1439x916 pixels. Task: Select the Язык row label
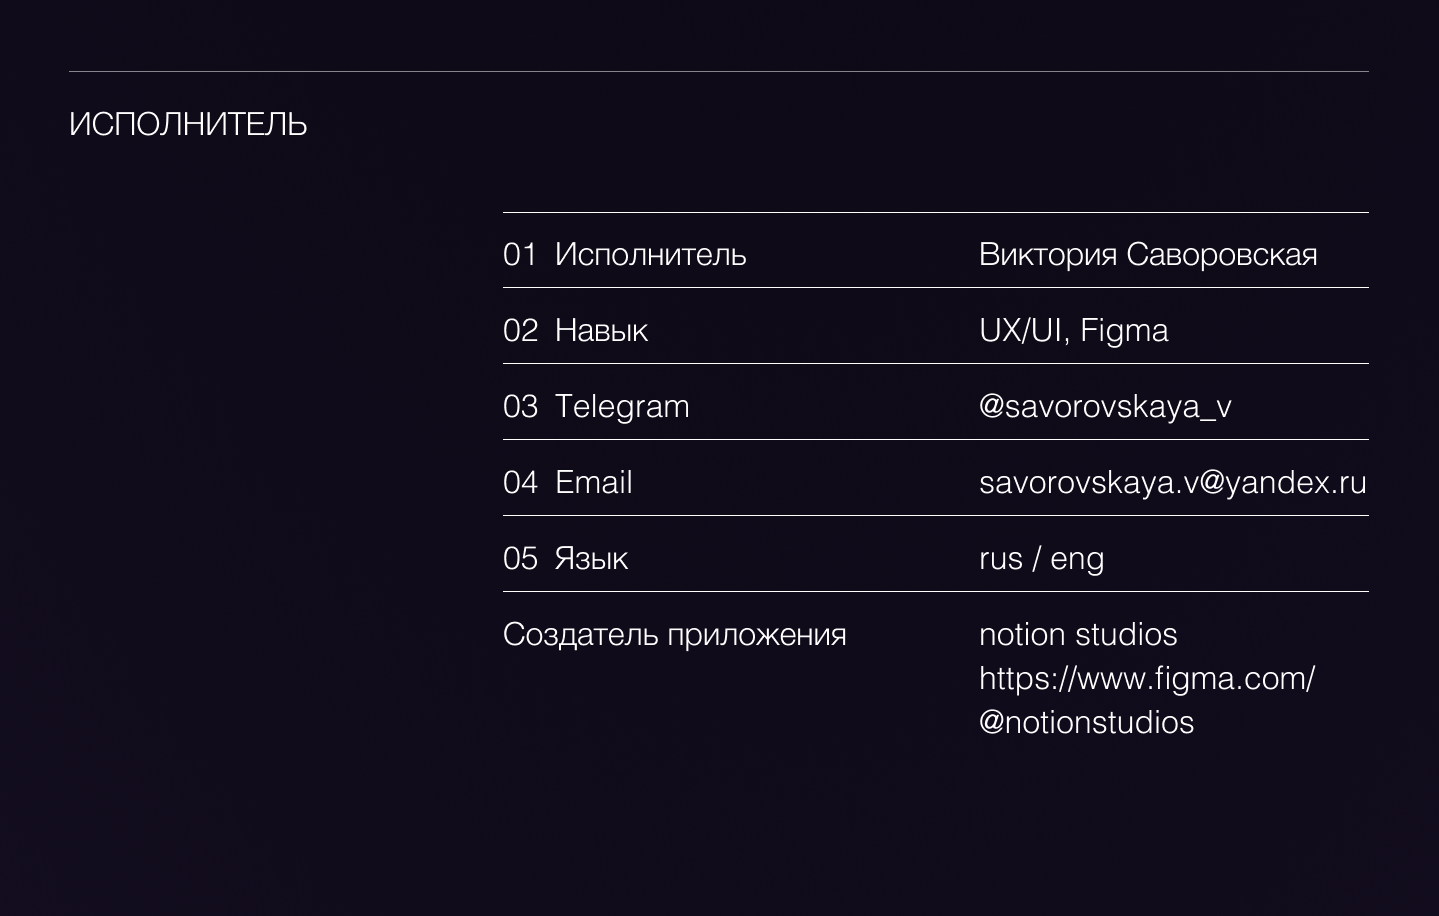(x=591, y=558)
